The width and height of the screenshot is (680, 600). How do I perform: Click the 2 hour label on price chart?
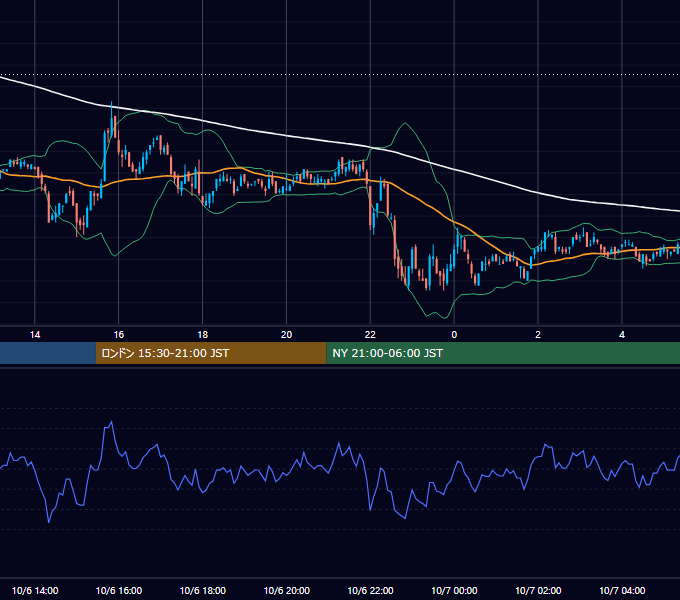point(538,335)
